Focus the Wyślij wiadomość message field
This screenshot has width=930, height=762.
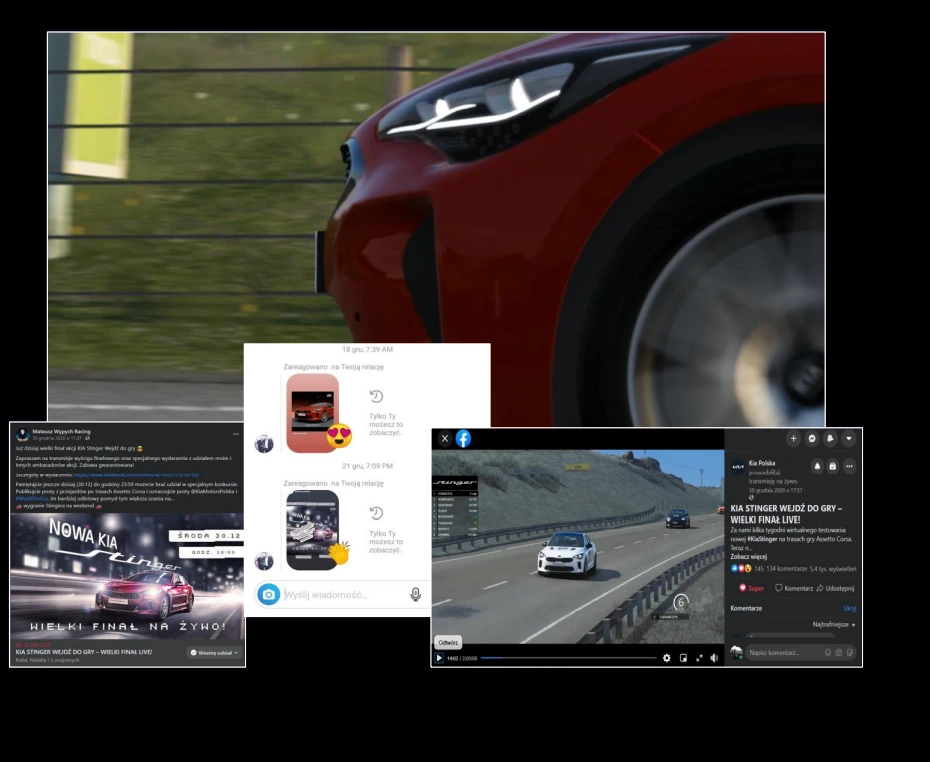point(344,595)
